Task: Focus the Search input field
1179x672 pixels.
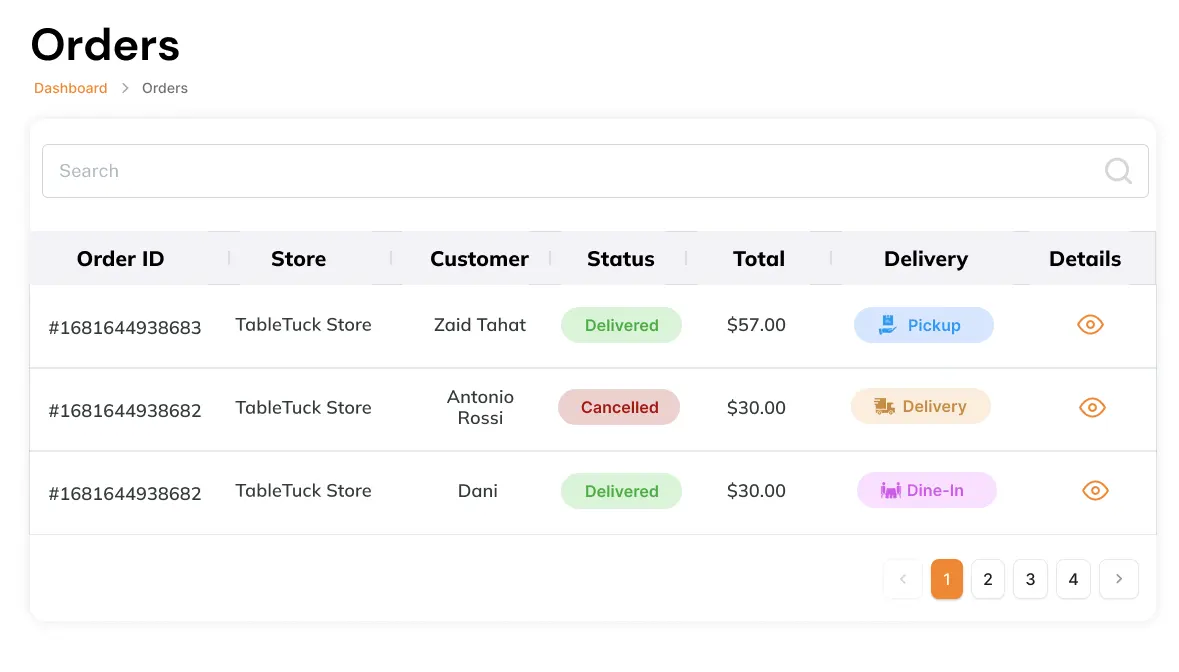Action: pyautogui.click(x=570, y=171)
